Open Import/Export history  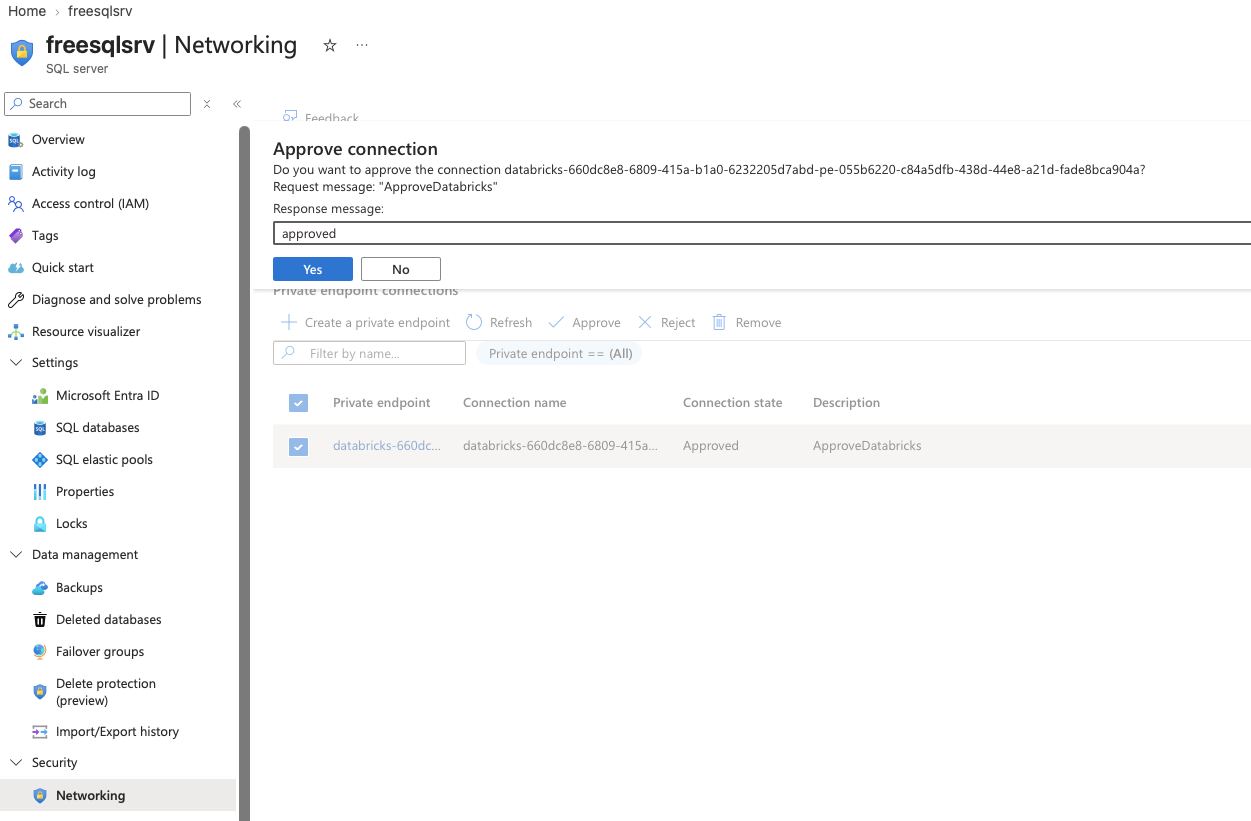(117, 732)
